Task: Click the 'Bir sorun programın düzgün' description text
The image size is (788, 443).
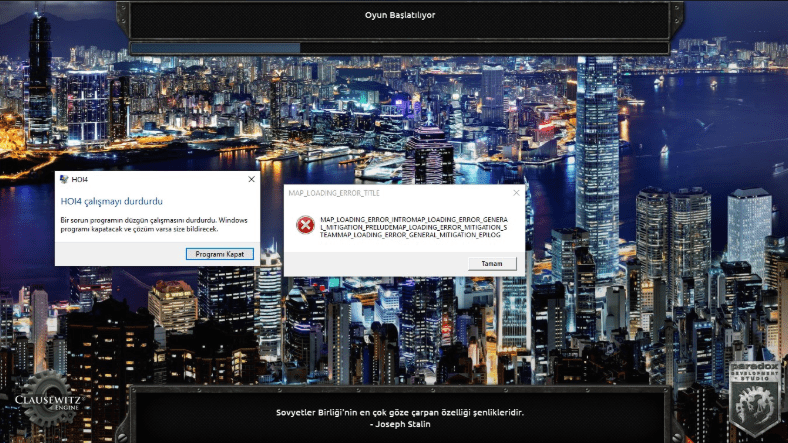Action: click(154, 225)
